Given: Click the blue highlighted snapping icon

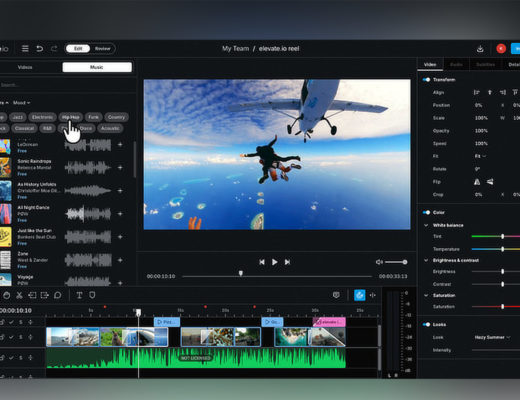Looking at the screenshot, I should (x=360, y=295).
